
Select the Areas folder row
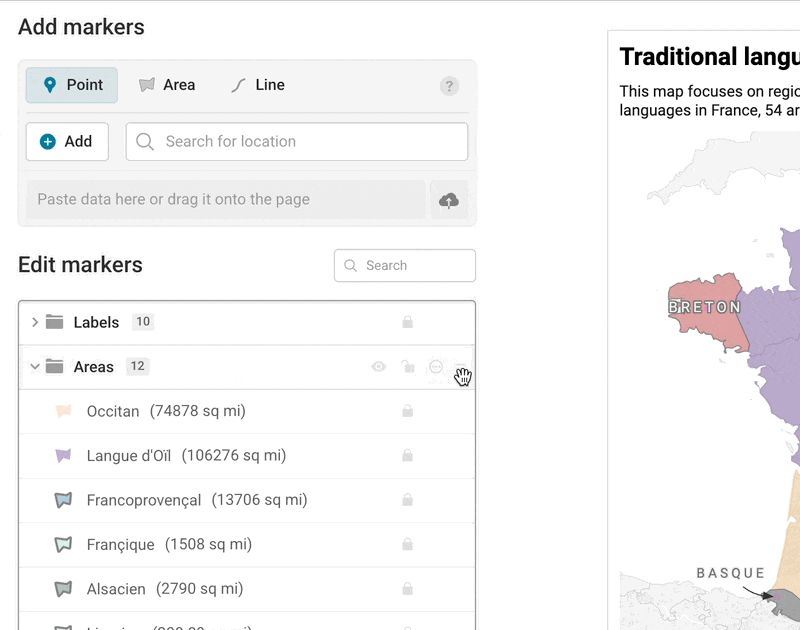(247, 367)
